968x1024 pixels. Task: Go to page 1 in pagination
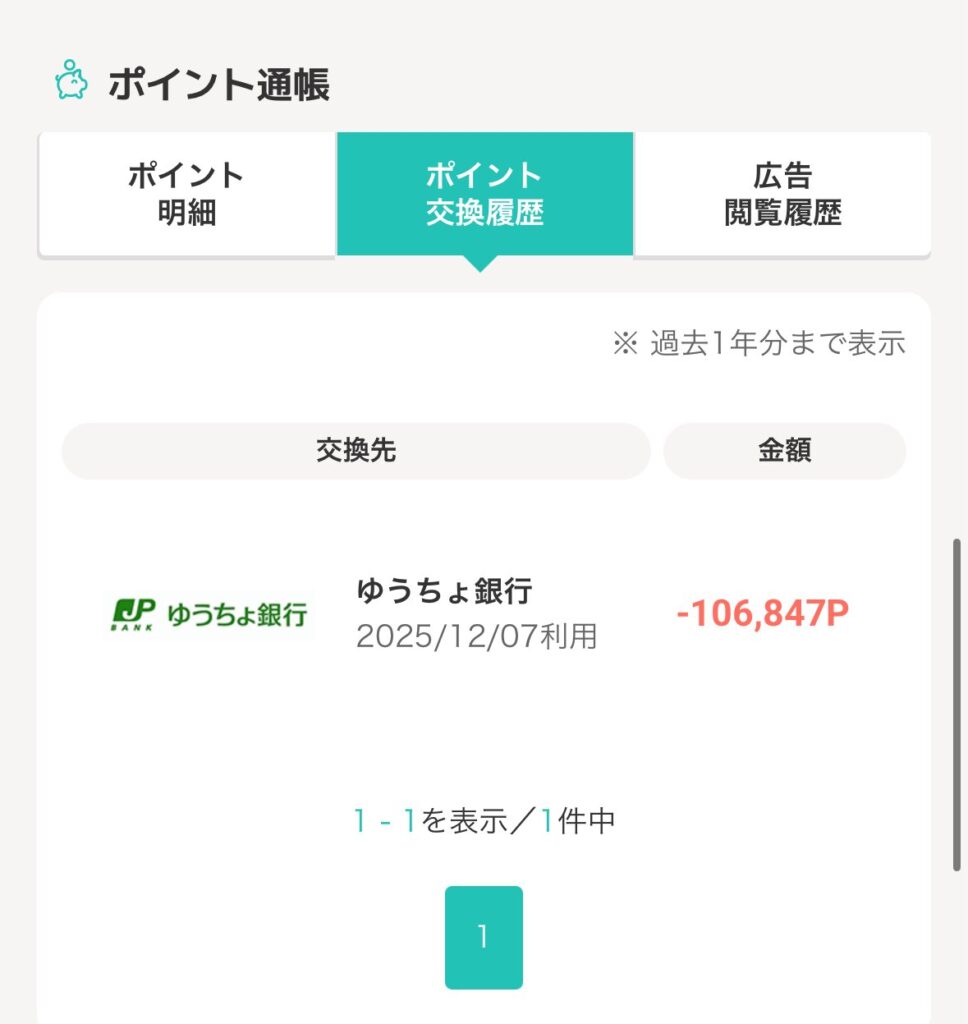[483, 937]
